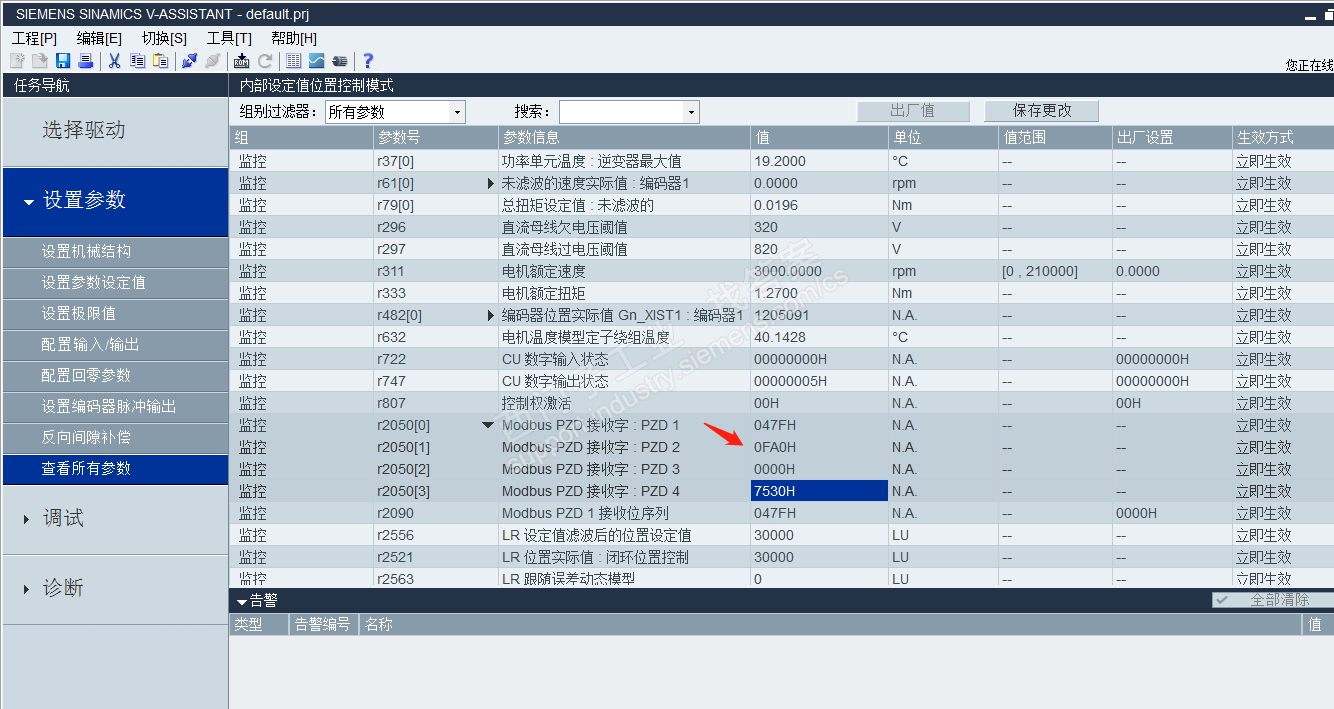Click the grey Restart drive refresh icon
Viewport: 1334px width, 709px height.
(265, 61)
